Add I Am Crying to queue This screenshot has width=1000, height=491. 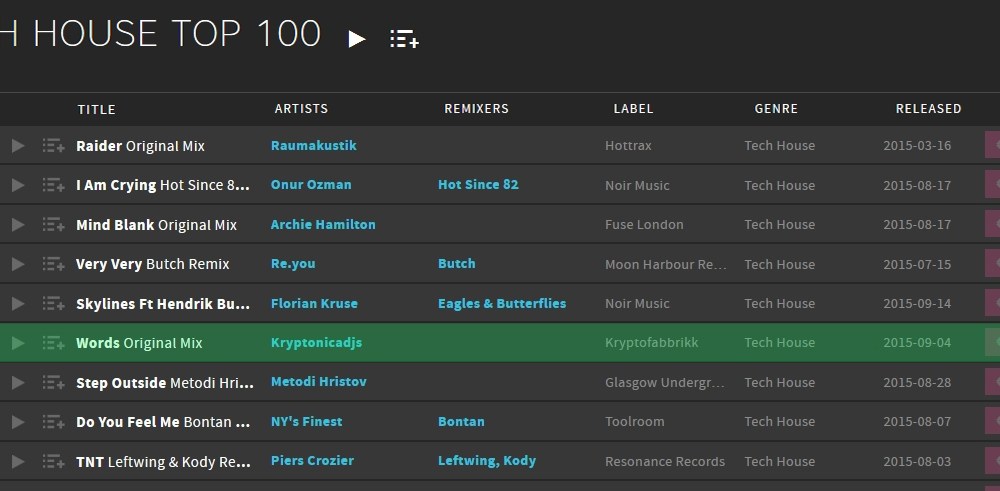pyautogui.click(x=53, y=185)
